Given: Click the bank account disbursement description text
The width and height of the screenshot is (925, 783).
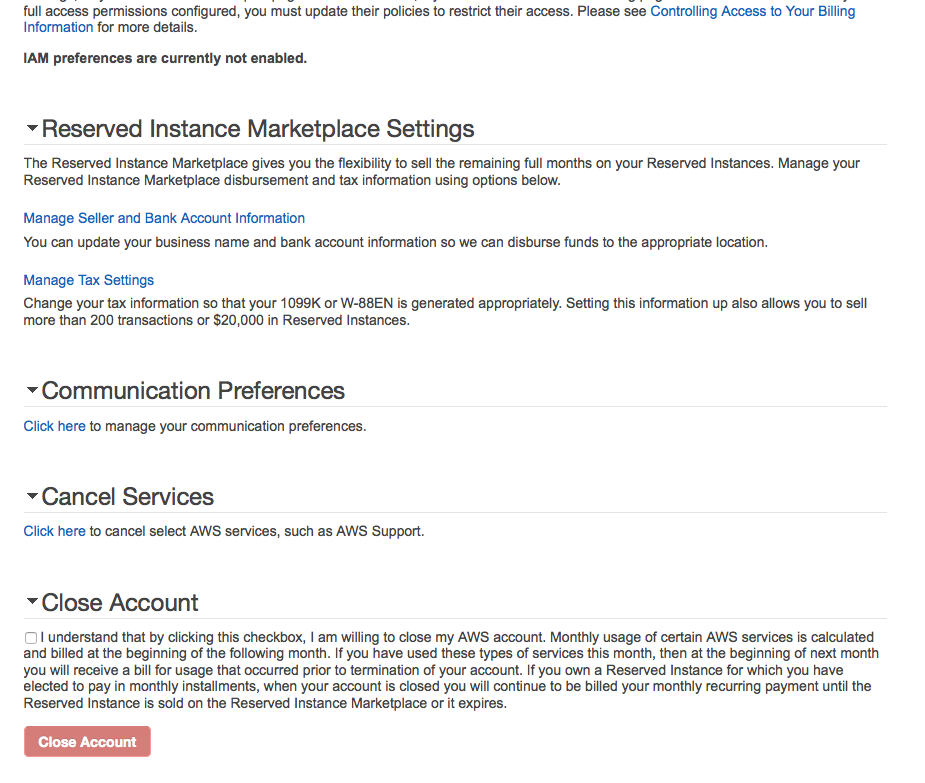Looking at the screenshot, I should point(395,242).
